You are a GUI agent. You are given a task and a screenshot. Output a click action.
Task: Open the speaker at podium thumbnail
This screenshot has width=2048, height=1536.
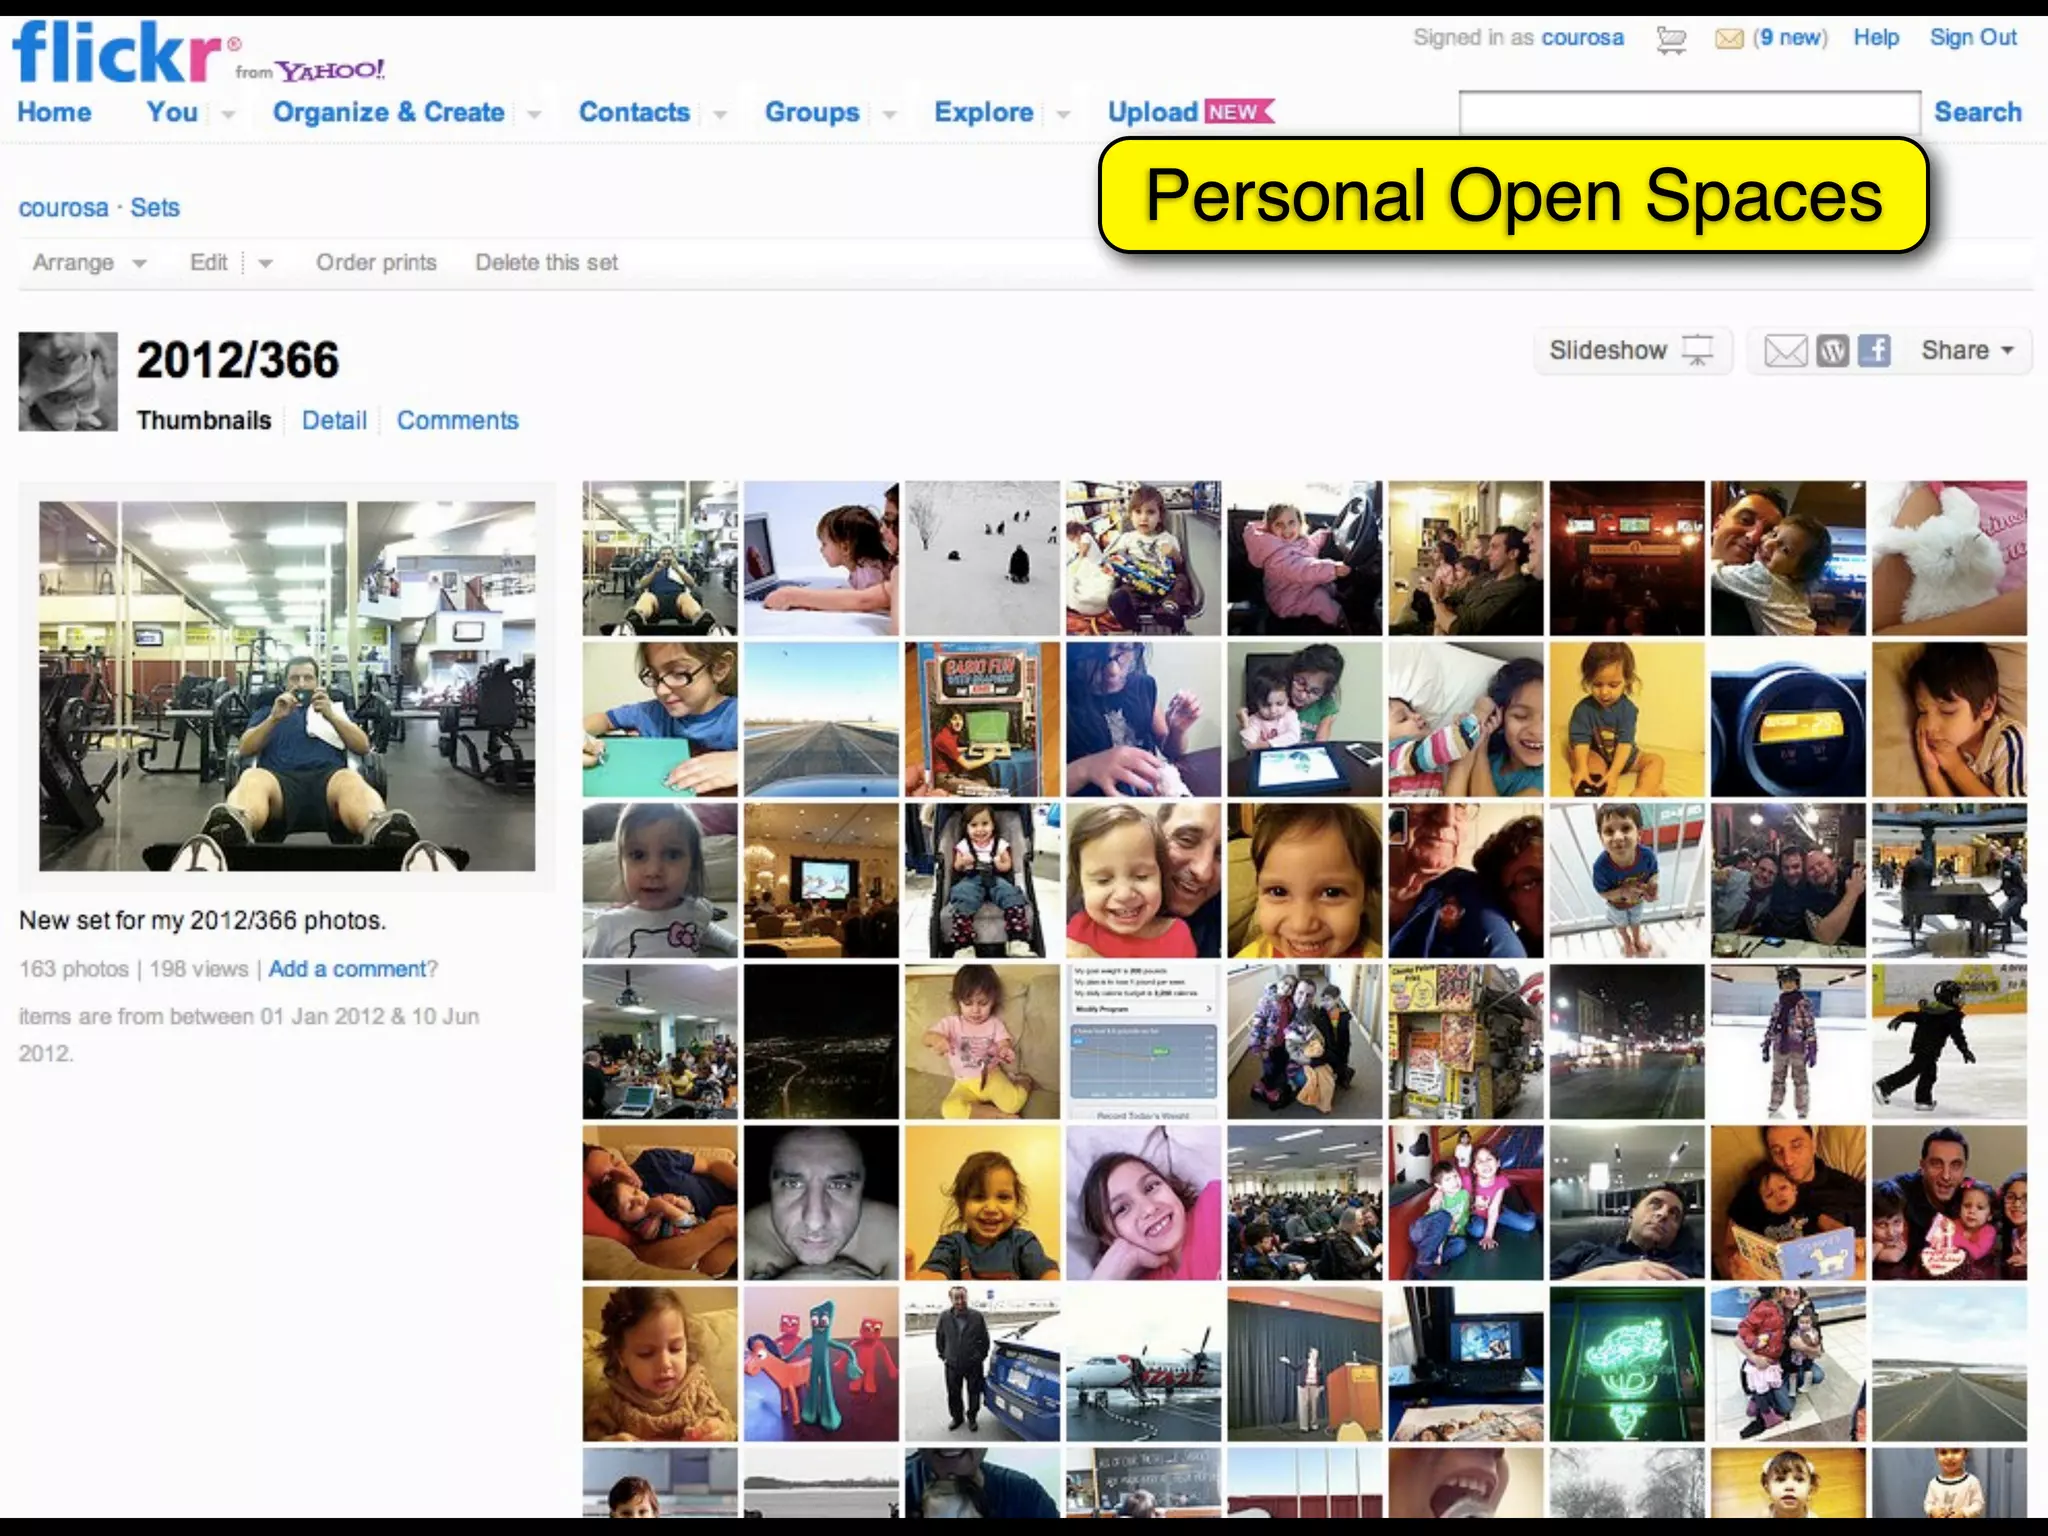point(1305,1364)
